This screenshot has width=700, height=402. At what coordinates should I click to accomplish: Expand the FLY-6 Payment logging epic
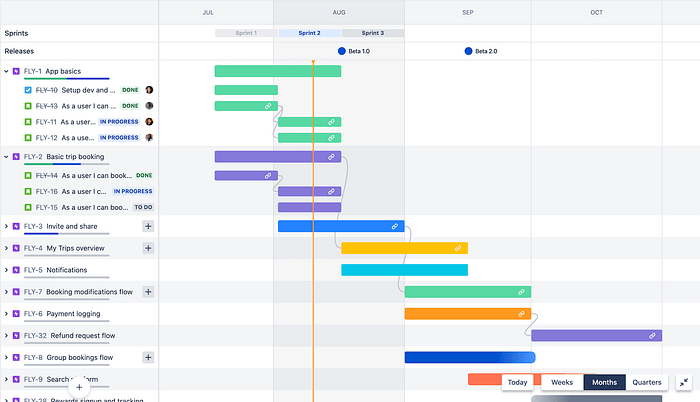click(6, 314)
